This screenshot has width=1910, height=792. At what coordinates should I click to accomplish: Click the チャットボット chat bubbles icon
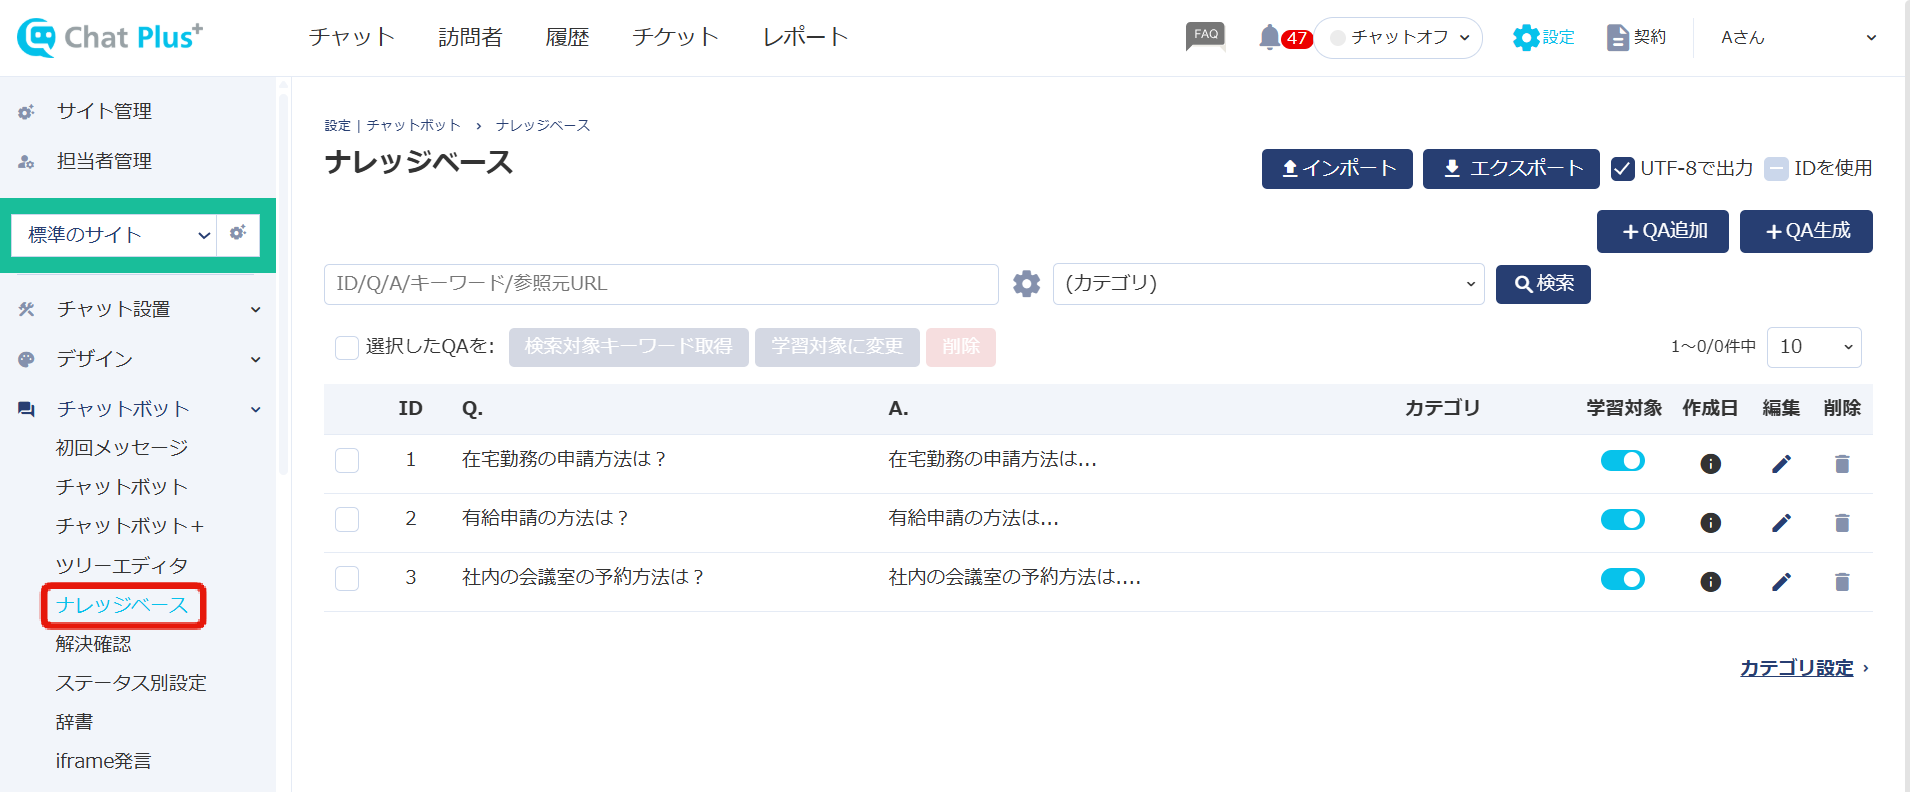click(x=27, y=409)
